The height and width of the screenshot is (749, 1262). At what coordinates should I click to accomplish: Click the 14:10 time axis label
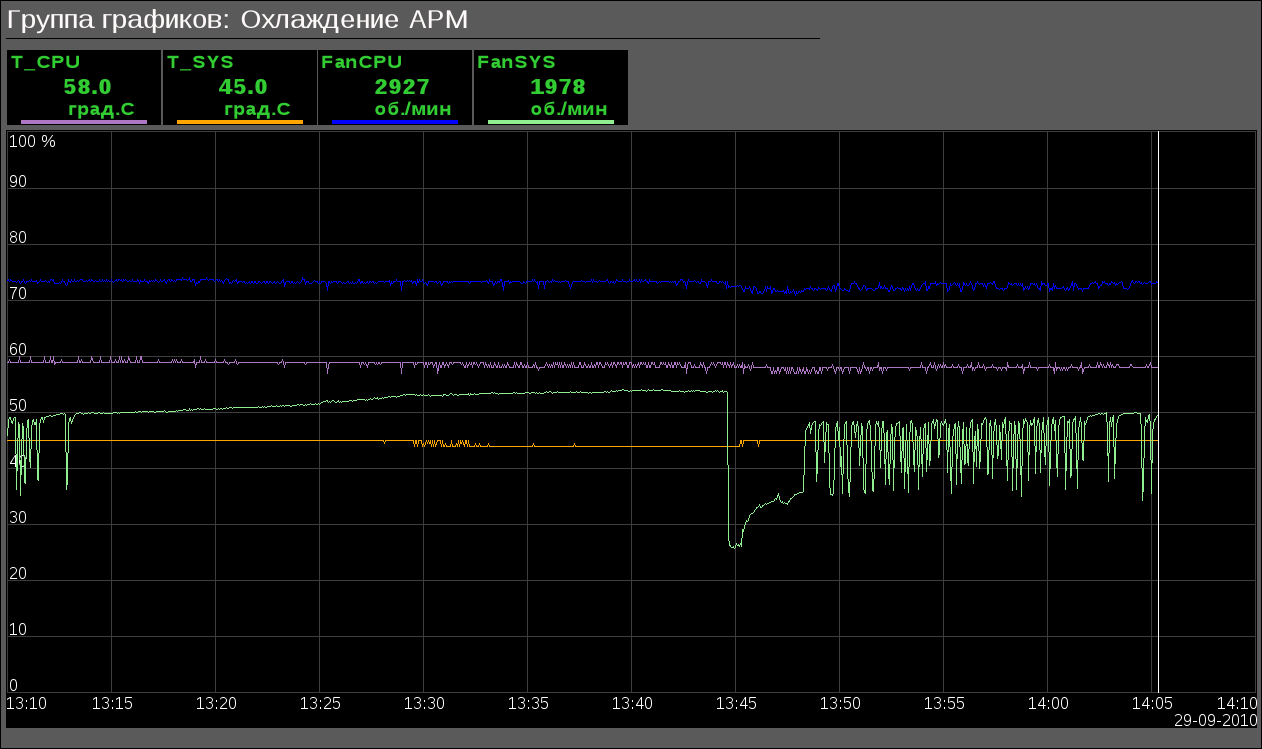(x=1237, y=704)
